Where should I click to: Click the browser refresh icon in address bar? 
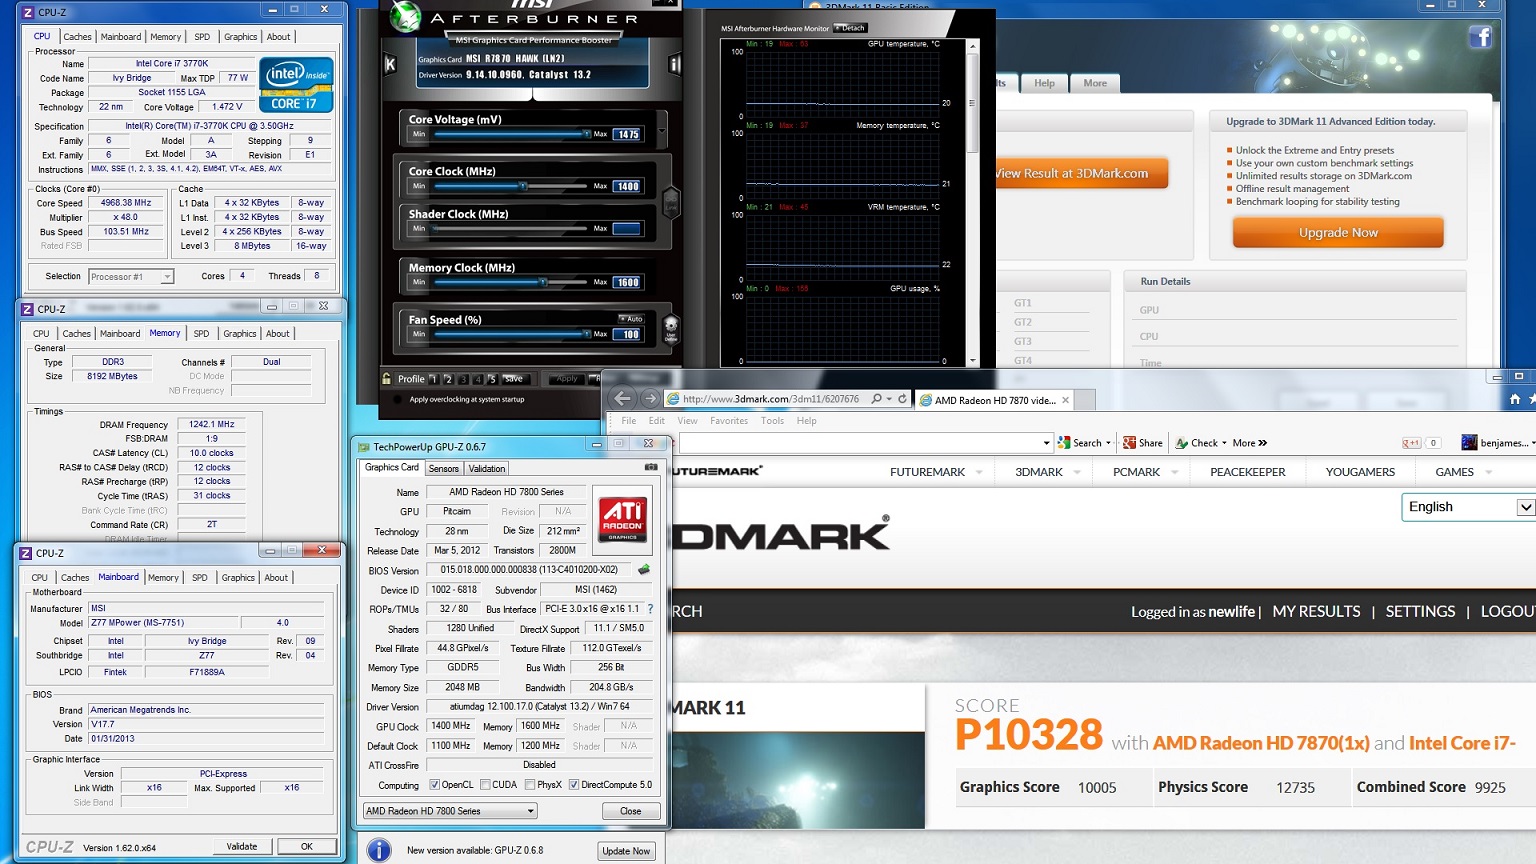click(x=902, y=399)
